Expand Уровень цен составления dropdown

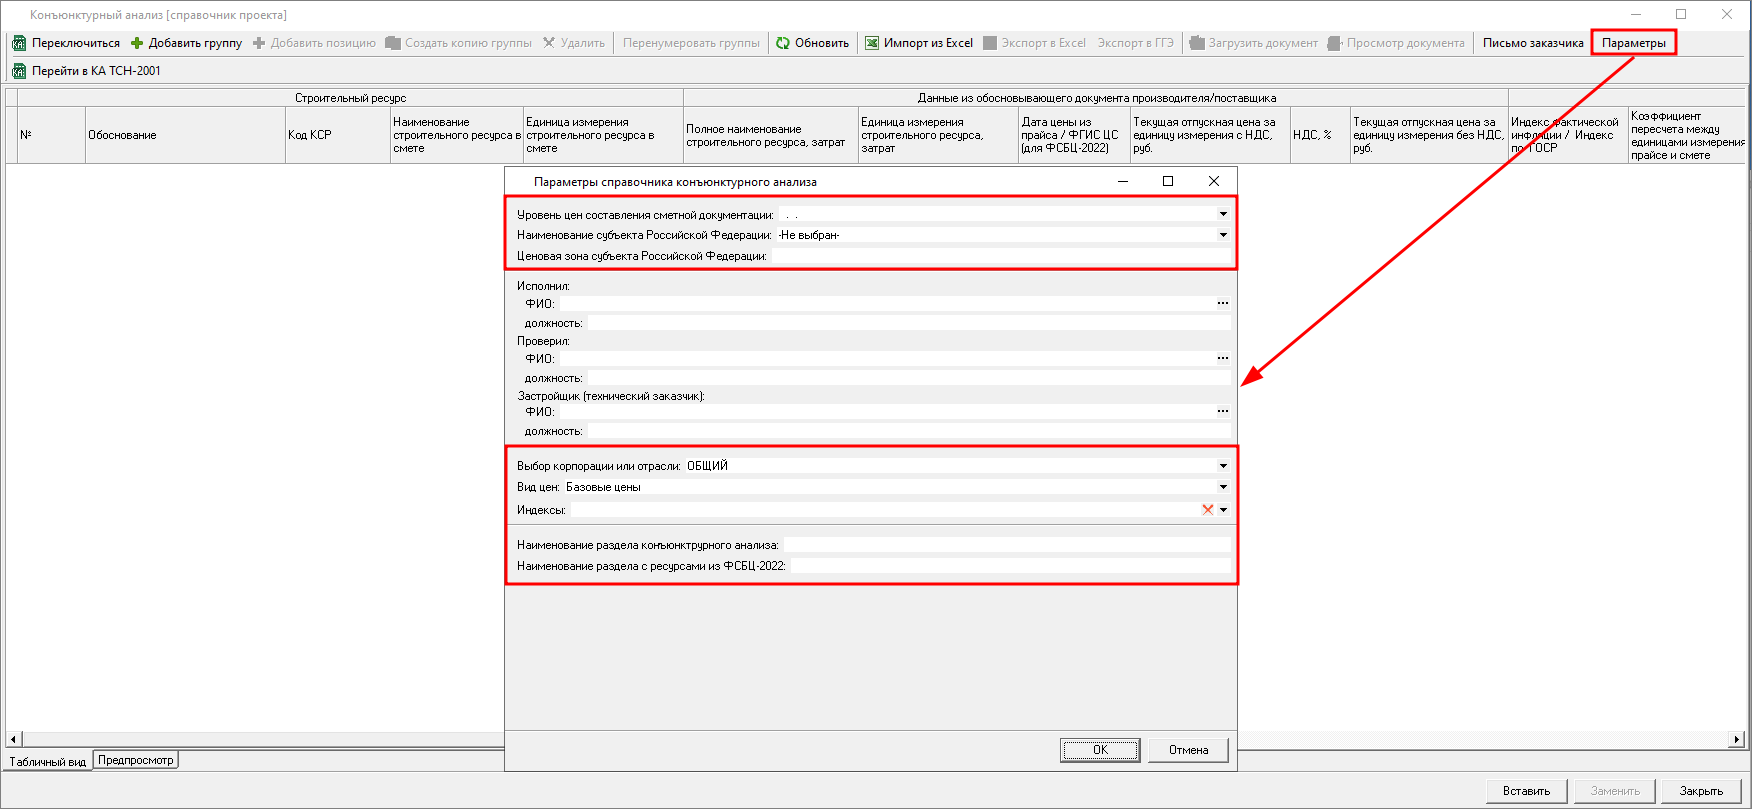(x=1222, y=214)
